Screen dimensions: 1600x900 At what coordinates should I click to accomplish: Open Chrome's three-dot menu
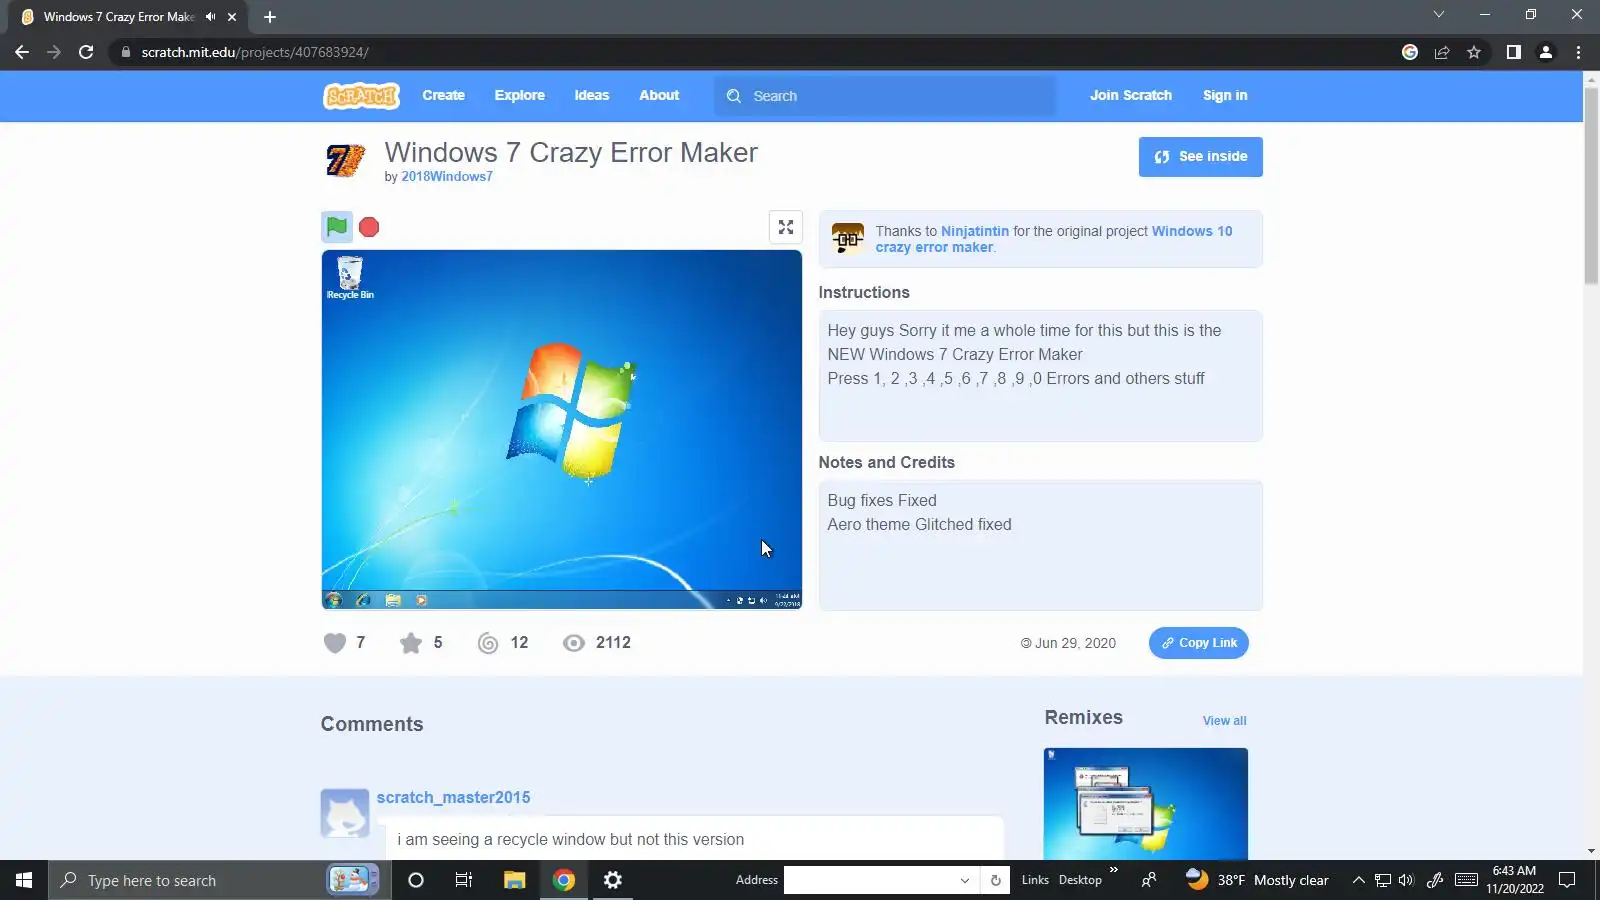pyautogui.click(x=1579, y=52)
